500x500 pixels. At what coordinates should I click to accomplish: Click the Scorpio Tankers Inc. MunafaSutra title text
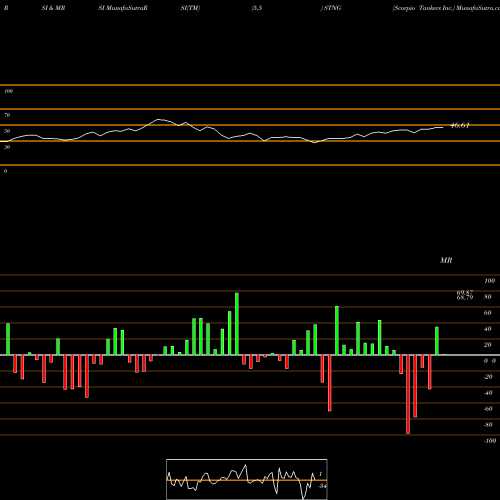coord(446,8)
